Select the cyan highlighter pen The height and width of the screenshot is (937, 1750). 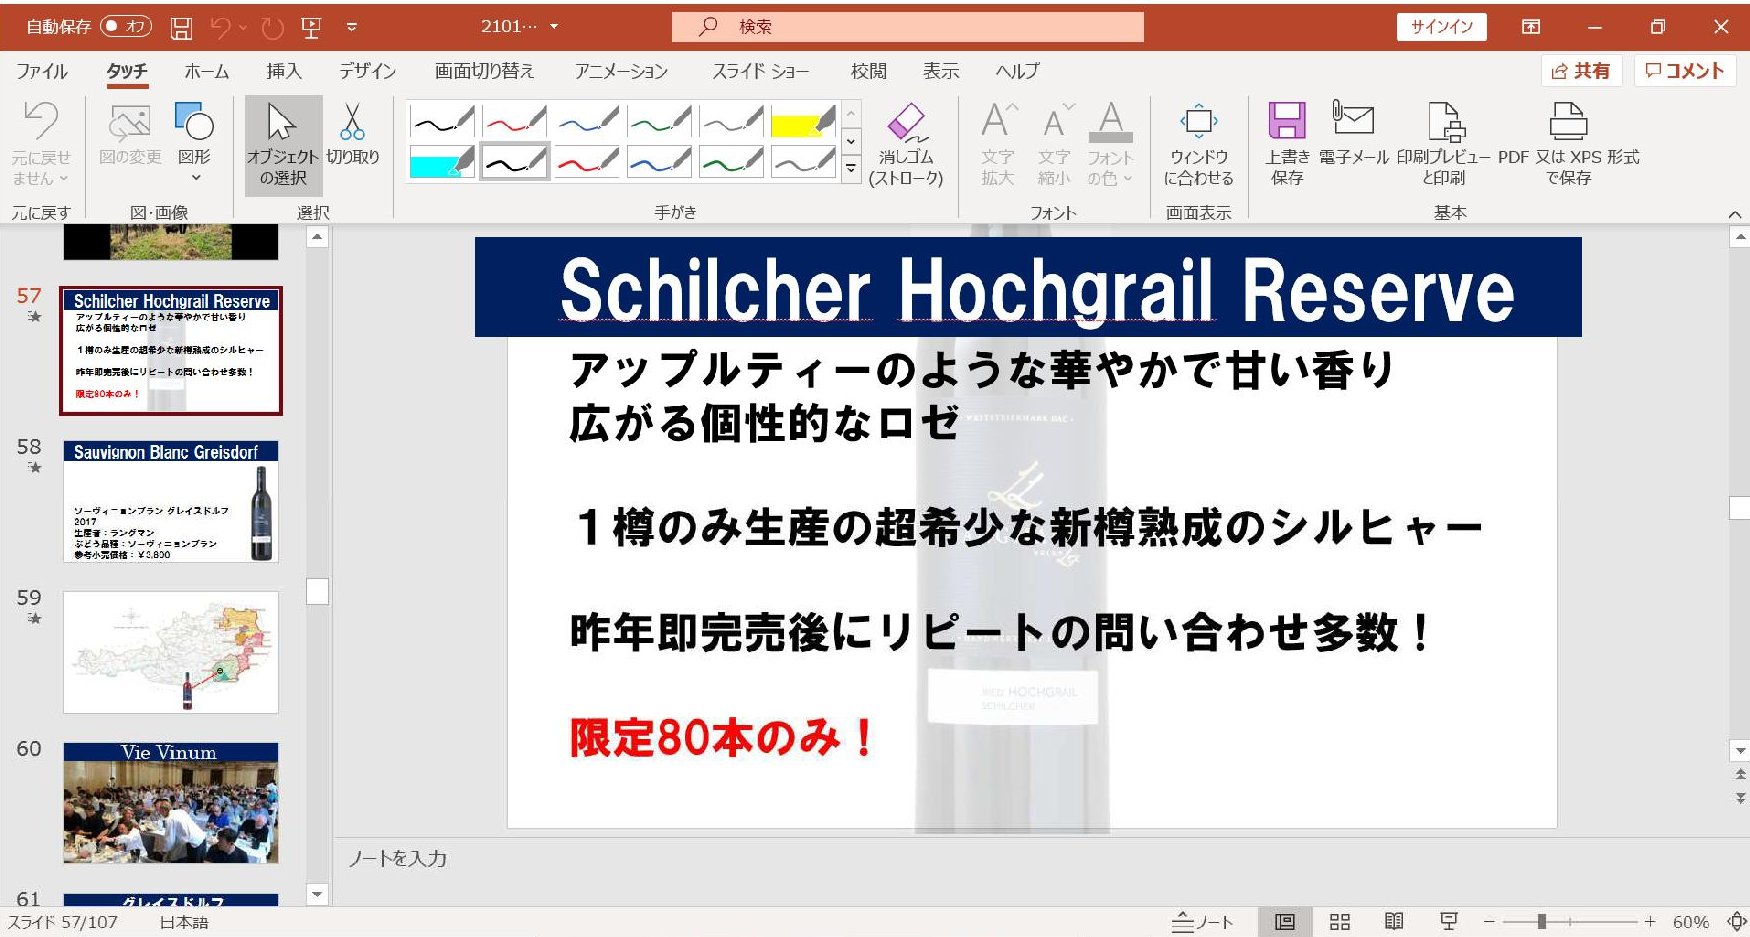tap(443, 161)
